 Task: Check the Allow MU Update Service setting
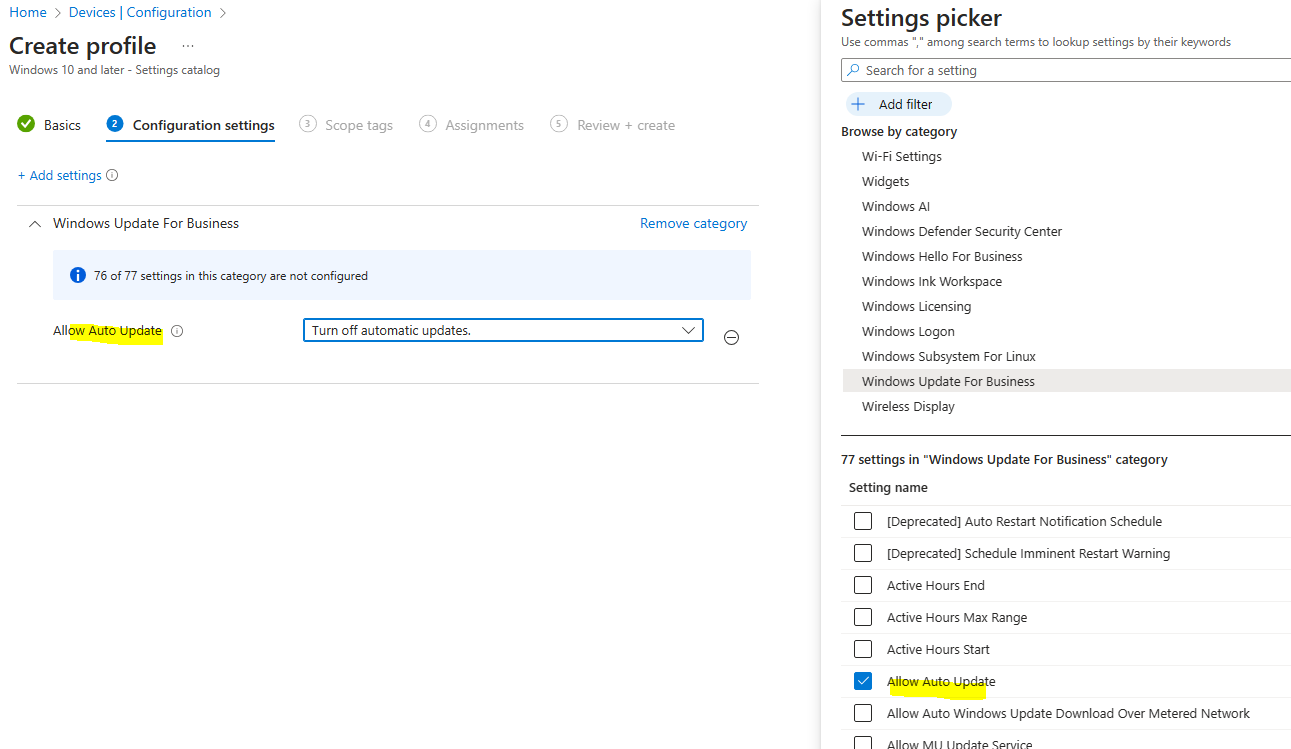point(862,743)
